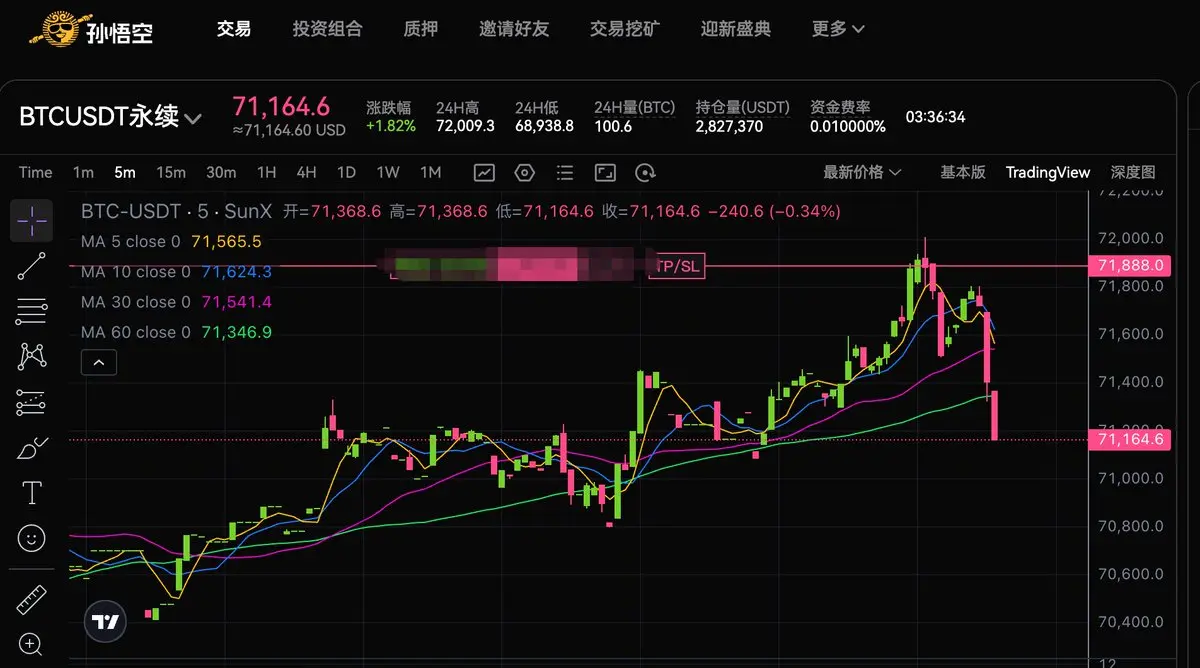Click the MA 5 close indicator legend
The image size is (1200, 668).
[x=171, y=242]
